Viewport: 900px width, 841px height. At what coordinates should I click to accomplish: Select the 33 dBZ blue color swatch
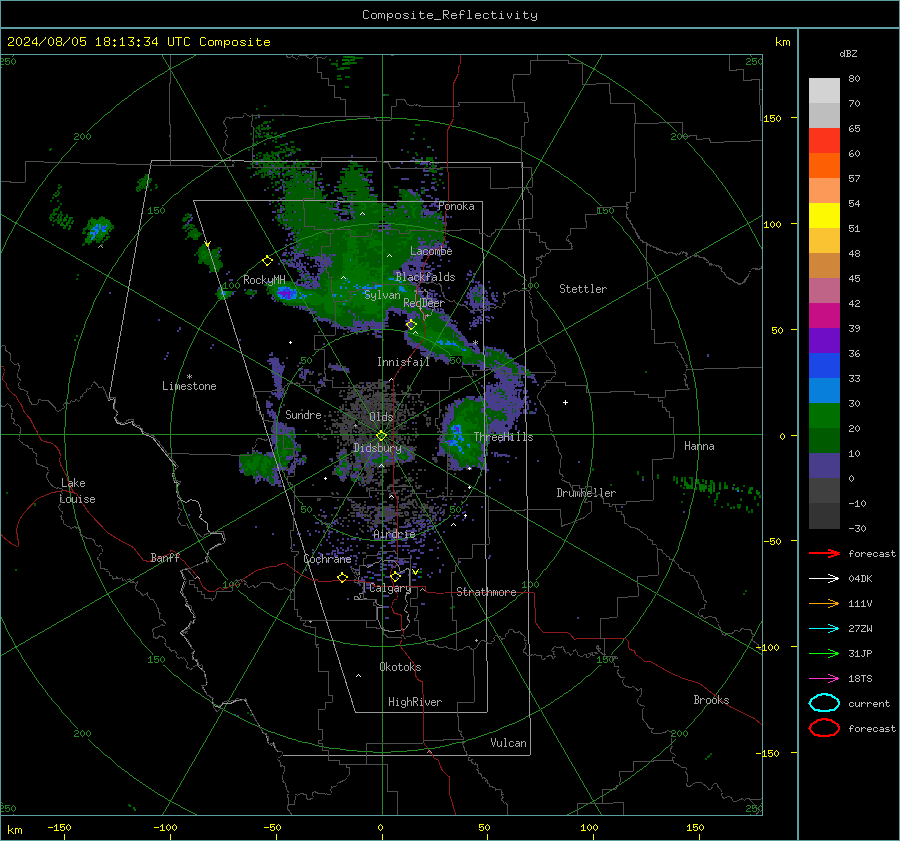tap(824, 365)
